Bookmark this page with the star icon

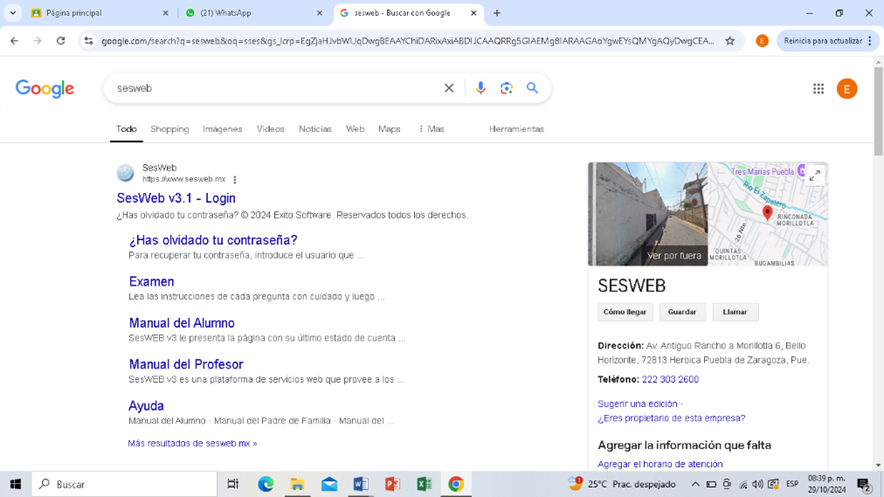(x=730, y=41)
